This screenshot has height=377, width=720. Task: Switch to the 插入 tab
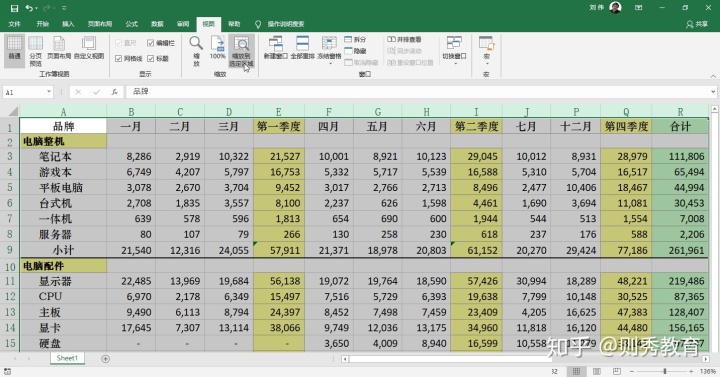pyautogui.click(x=68, y=24)
